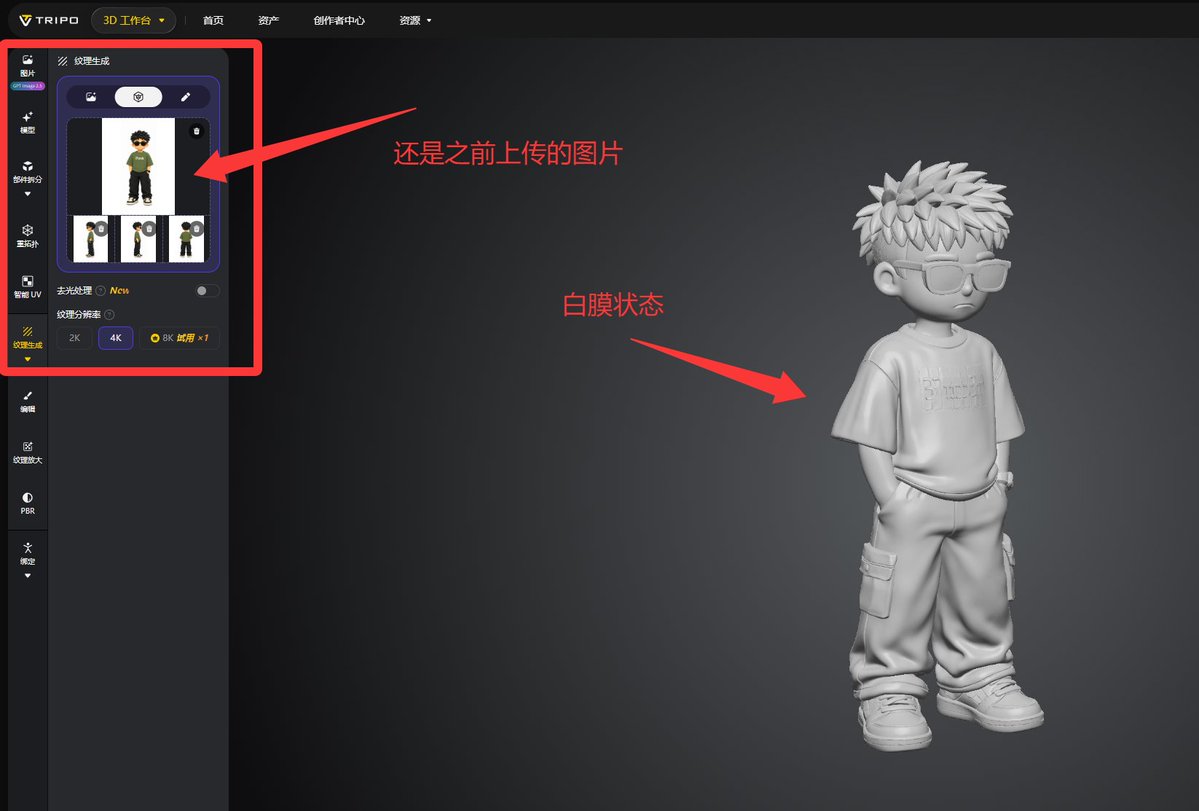
Task: Expand the 部件拆分 part segmentation options
Action: click(28, 194)
